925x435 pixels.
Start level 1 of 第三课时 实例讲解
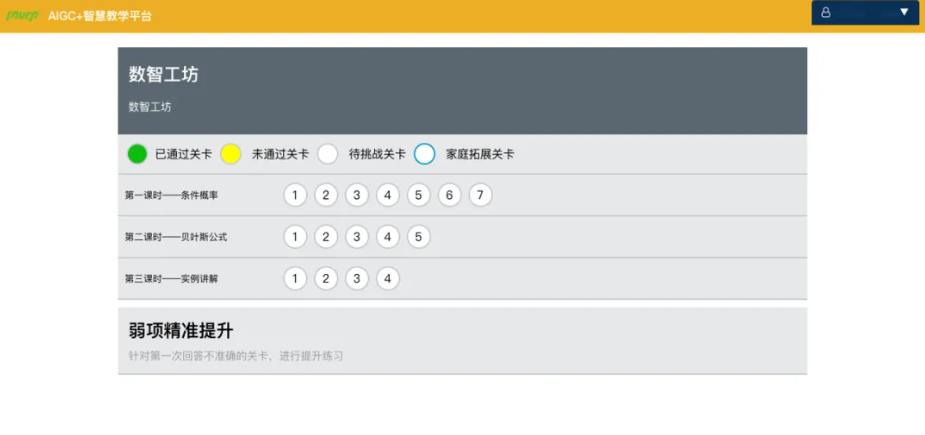[x=295, y=279]
